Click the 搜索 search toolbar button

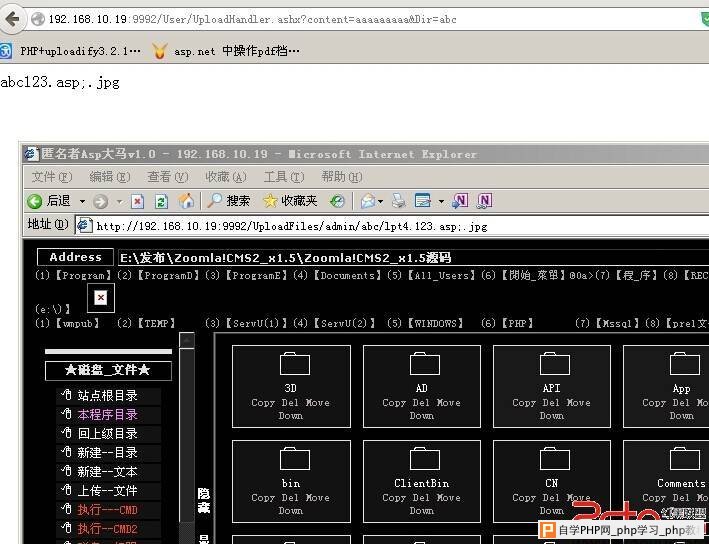[228, 201]
